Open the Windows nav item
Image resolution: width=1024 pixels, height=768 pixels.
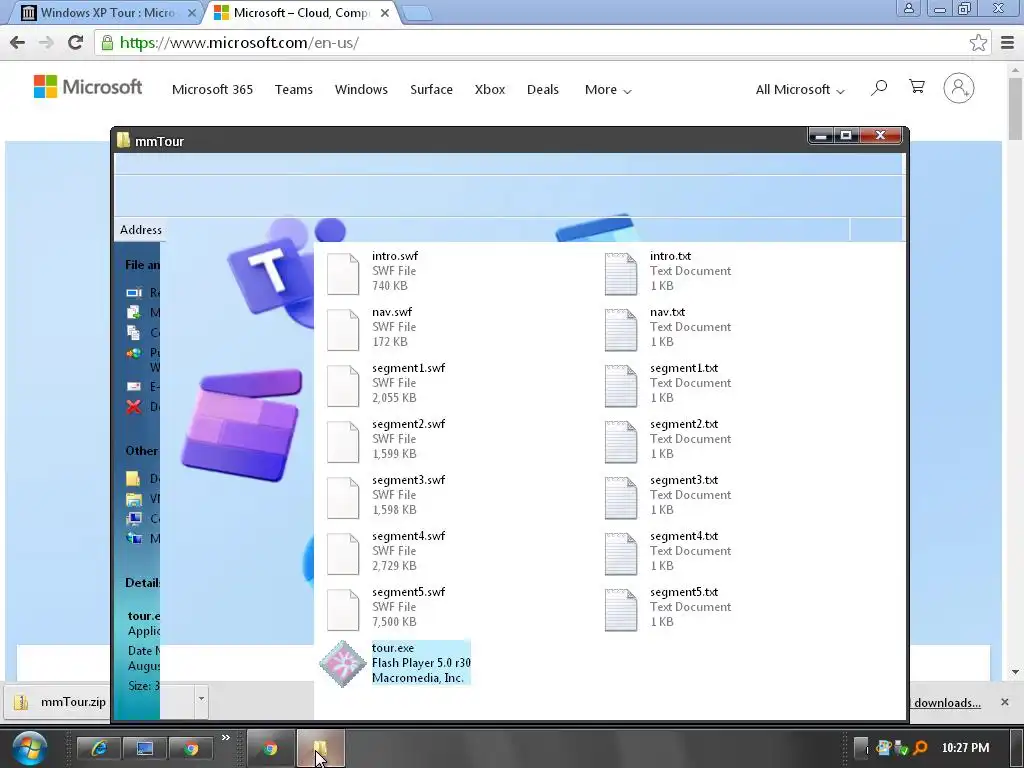[361, 89]
